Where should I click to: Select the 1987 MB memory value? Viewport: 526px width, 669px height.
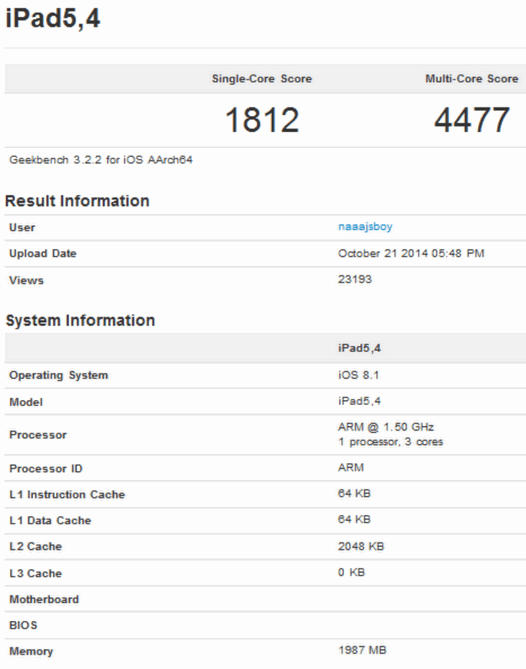[x=362, y=651]
